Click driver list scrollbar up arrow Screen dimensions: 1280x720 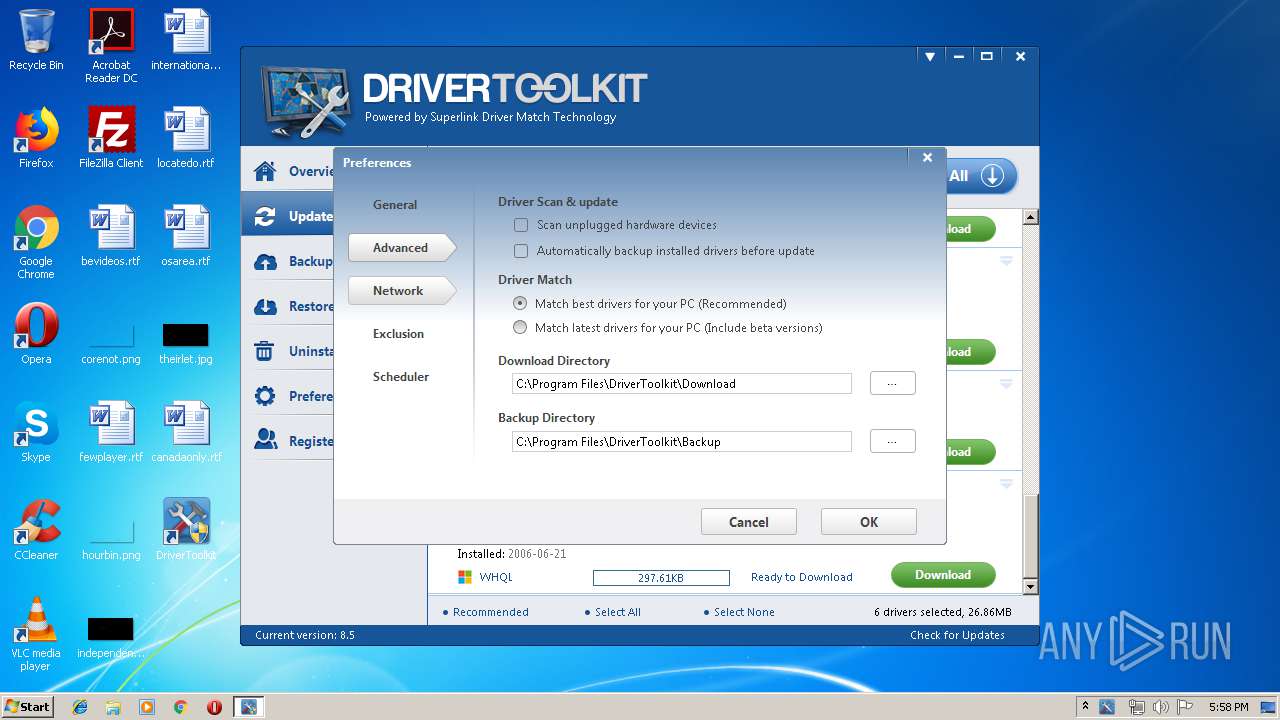(x=1031, y=217)
